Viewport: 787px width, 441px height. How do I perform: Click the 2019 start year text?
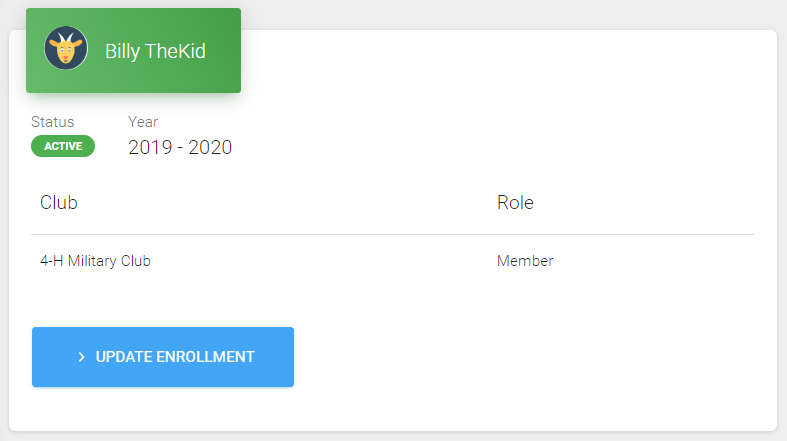click(150, 148)
